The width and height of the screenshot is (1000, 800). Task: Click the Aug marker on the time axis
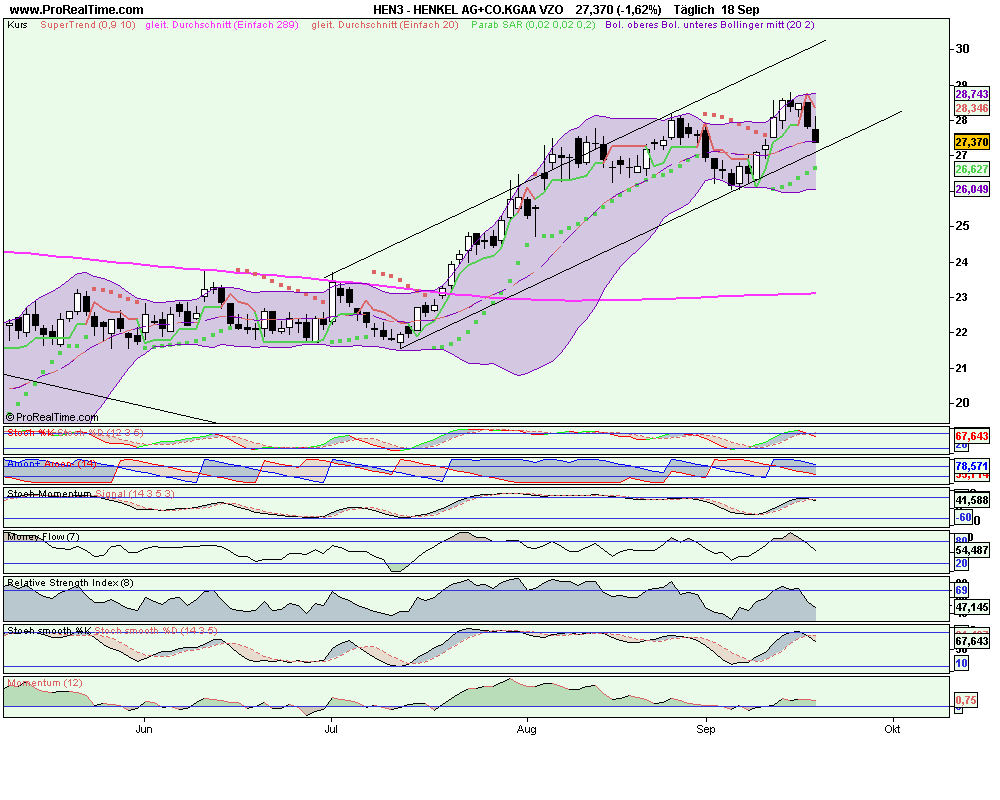tap(527, 729)
